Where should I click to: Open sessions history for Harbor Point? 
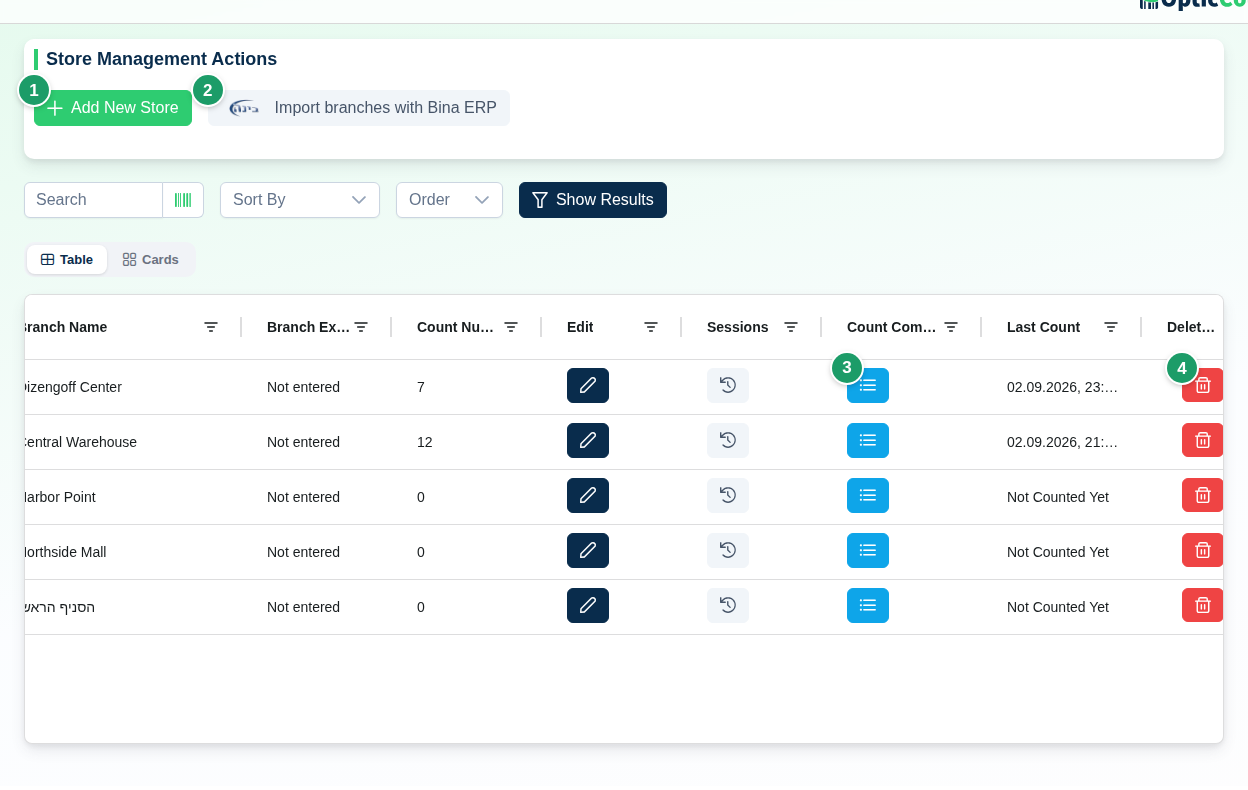(x=728, y=495)
